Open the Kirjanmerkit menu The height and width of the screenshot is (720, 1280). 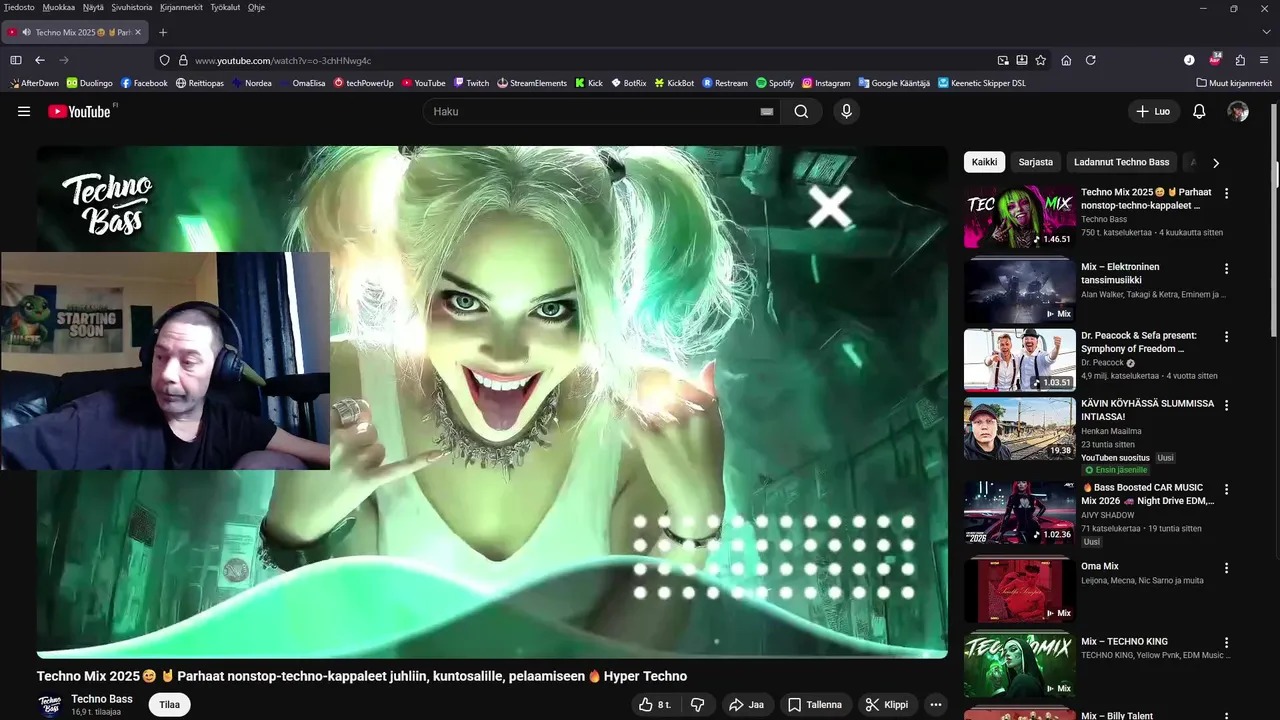click(181, 7)
